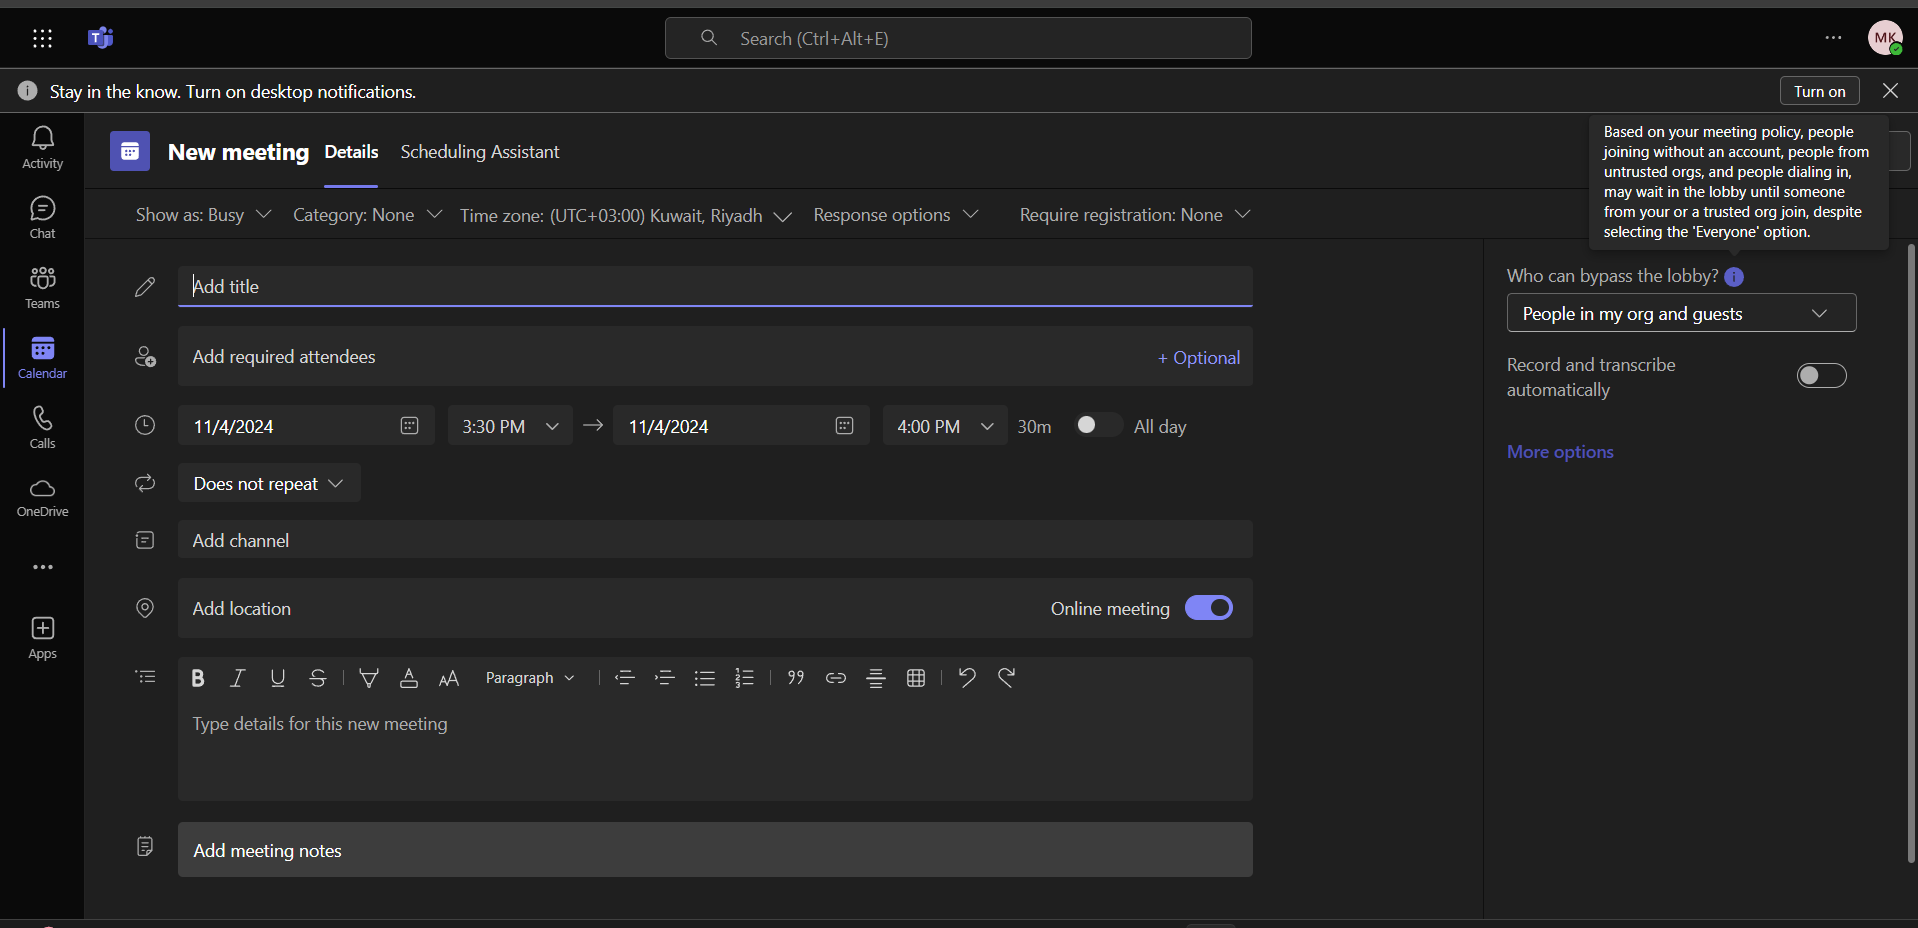
Task: Undo the last edit in editor
Action: point(966,678)
